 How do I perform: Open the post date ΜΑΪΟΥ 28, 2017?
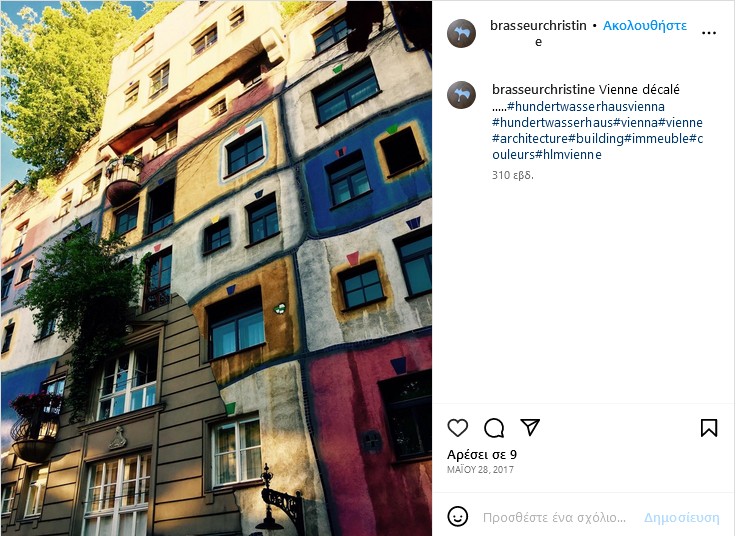[x=480, y=469]
